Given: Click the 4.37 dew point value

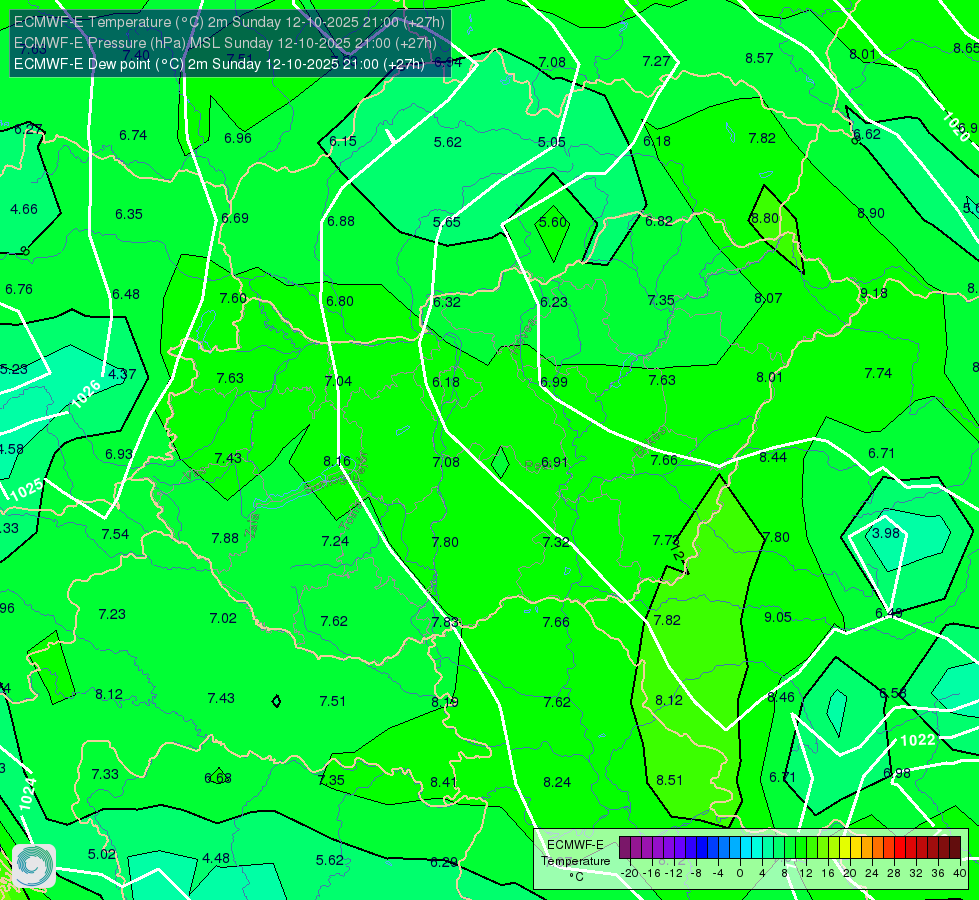Looking at the screenshot, I should [x=122, y=374].
